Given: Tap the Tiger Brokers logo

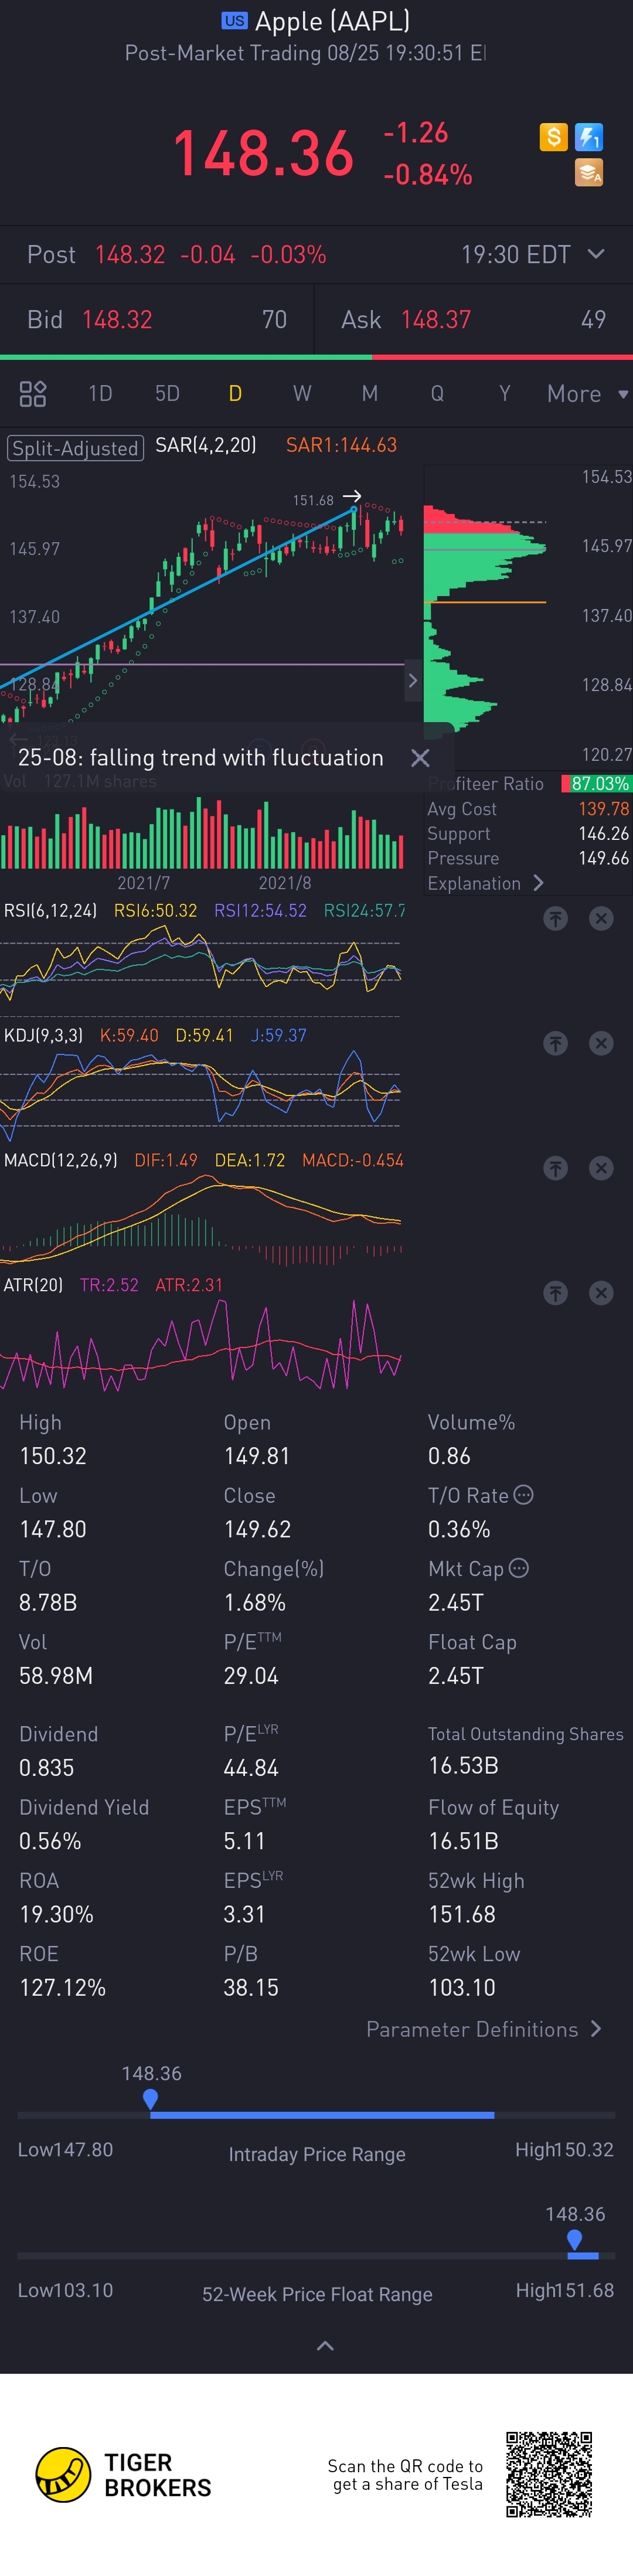Looking at the screenshot, I should 123,2474.
